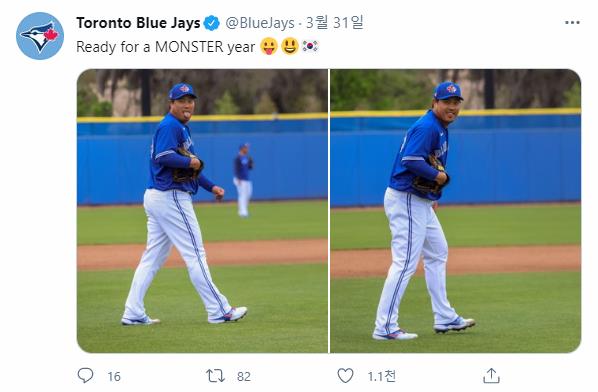Click the blue verified checkmark badge
The image size is (598, 392).
211,23
